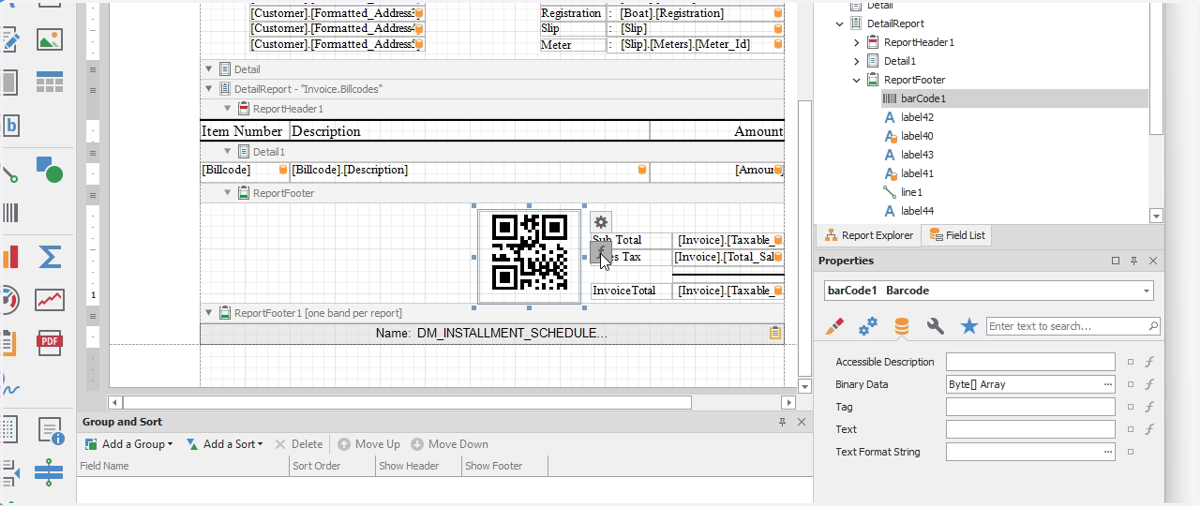Select the Sparkline chart toolbox control
Image resolution: width=1200 pixels, height=506 pixels.
[x=49, y=299]
